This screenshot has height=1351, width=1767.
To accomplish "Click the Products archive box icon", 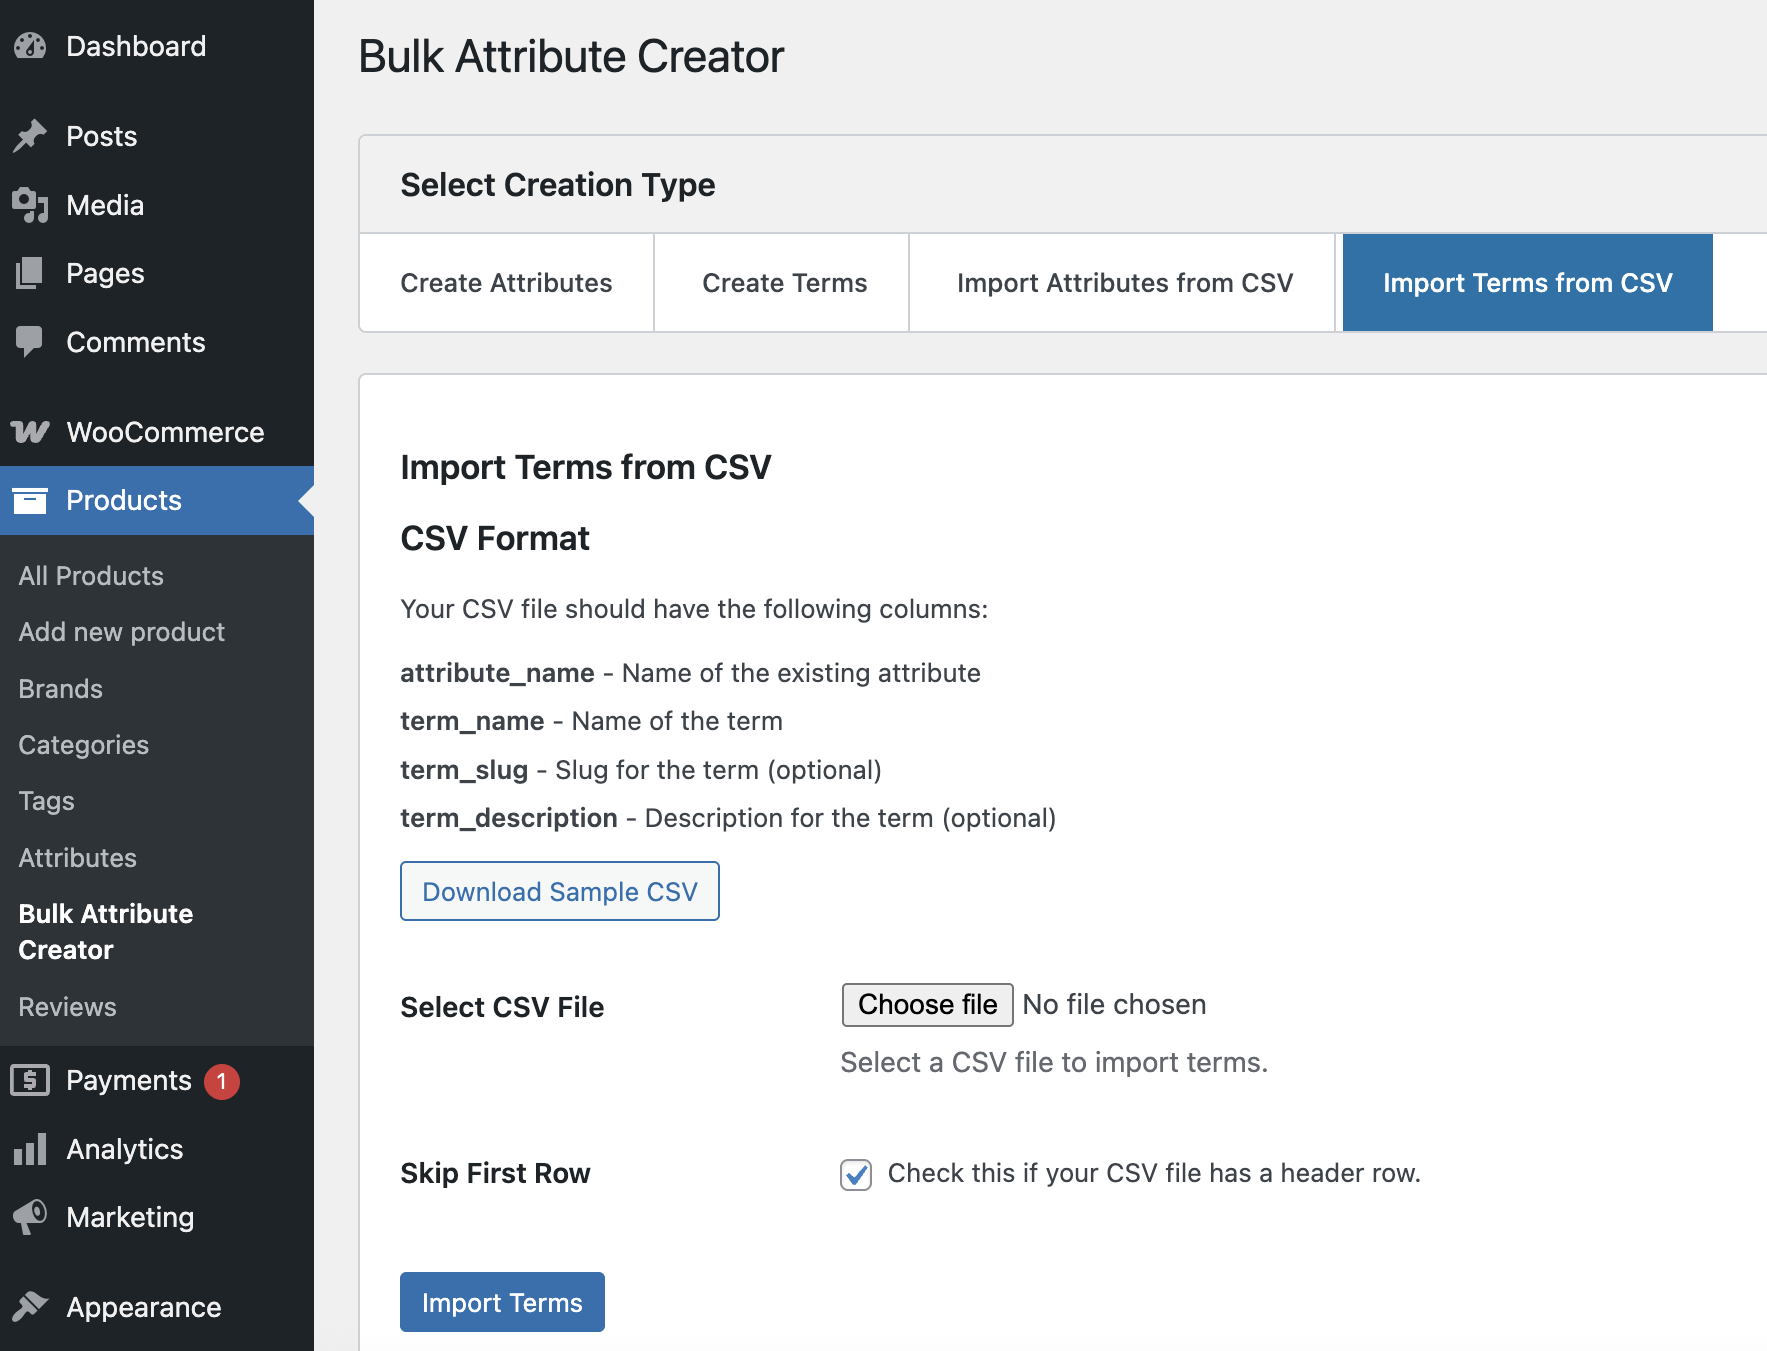I will pos(30,500).
